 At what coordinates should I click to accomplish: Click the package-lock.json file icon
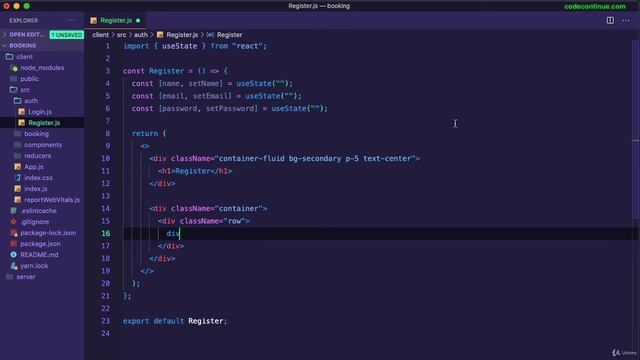(14, 233)
